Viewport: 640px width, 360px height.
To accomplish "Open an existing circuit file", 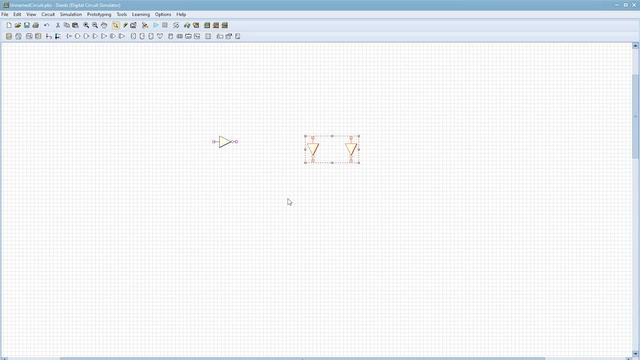I will 18,25.
